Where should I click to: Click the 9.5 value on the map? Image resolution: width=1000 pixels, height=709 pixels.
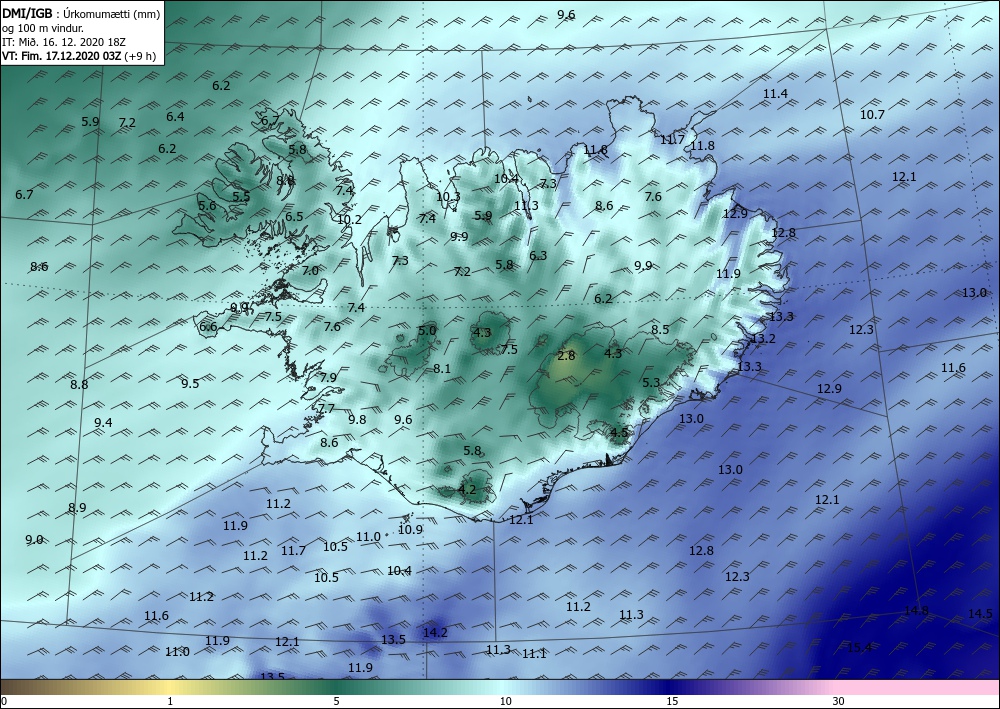click(x=190, y=384)
